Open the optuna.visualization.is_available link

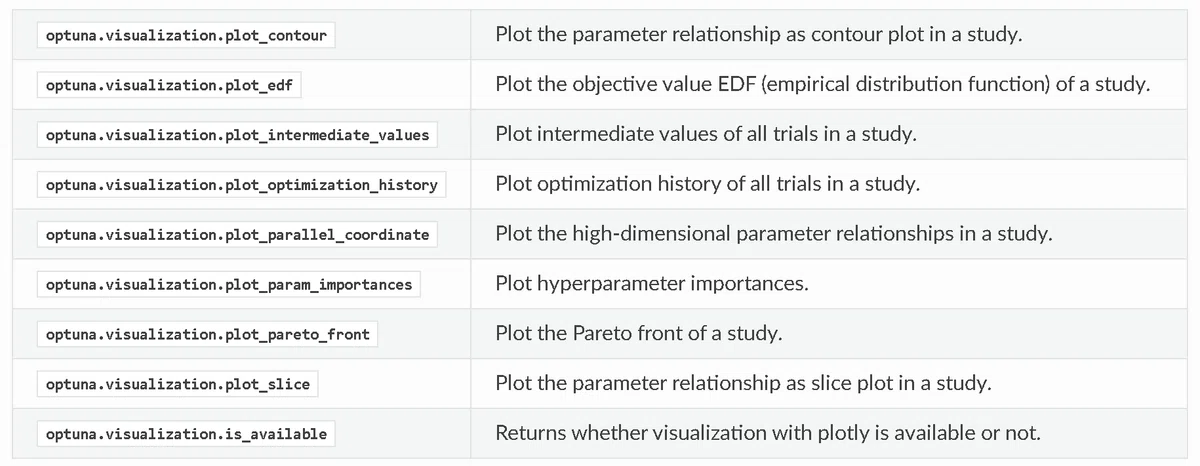(186, 434)
